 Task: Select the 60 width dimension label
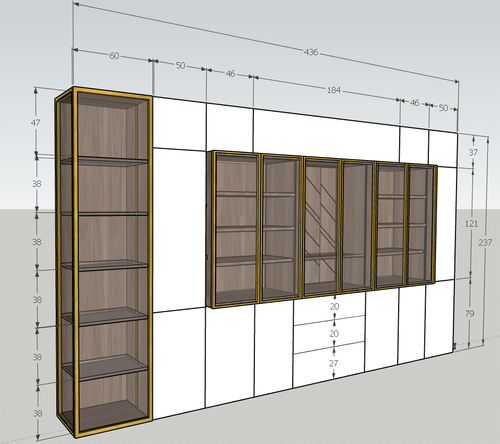point(114,56)
